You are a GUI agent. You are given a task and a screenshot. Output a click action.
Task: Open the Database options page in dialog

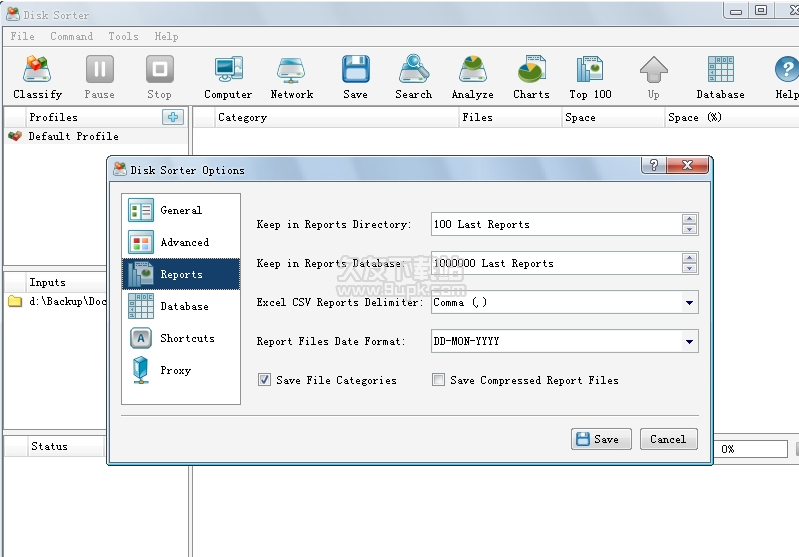click(x=181, y=306)
